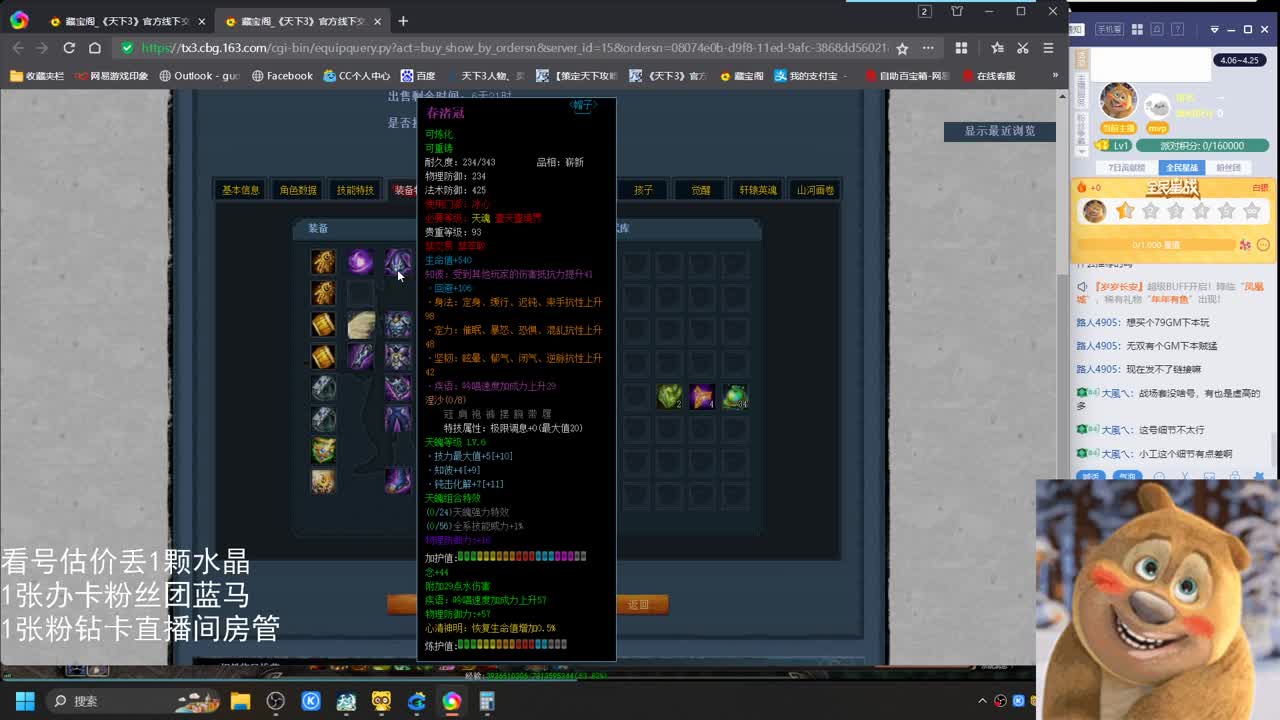Screen dimensions: 1280x720
Task: Open the 百度 bookmark
Action: (418, 76)
